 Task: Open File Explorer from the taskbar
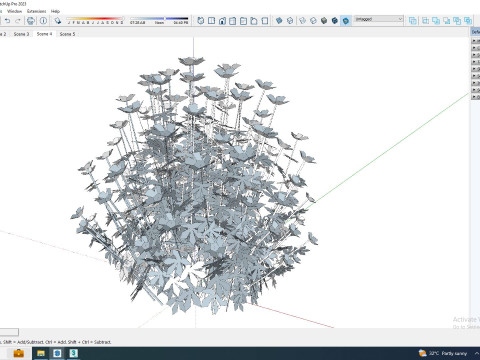pos(41,353)
